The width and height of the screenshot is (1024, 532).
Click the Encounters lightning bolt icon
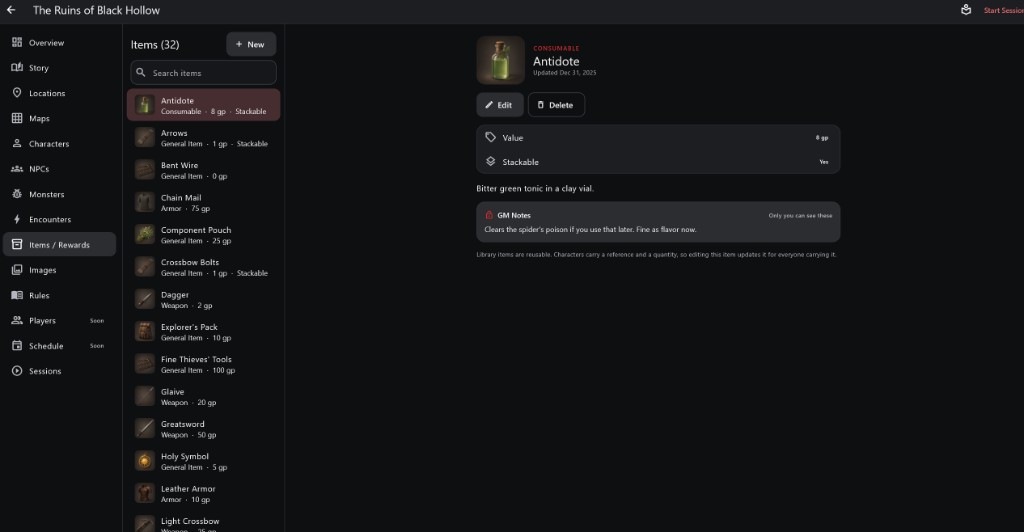coord(17,219)
